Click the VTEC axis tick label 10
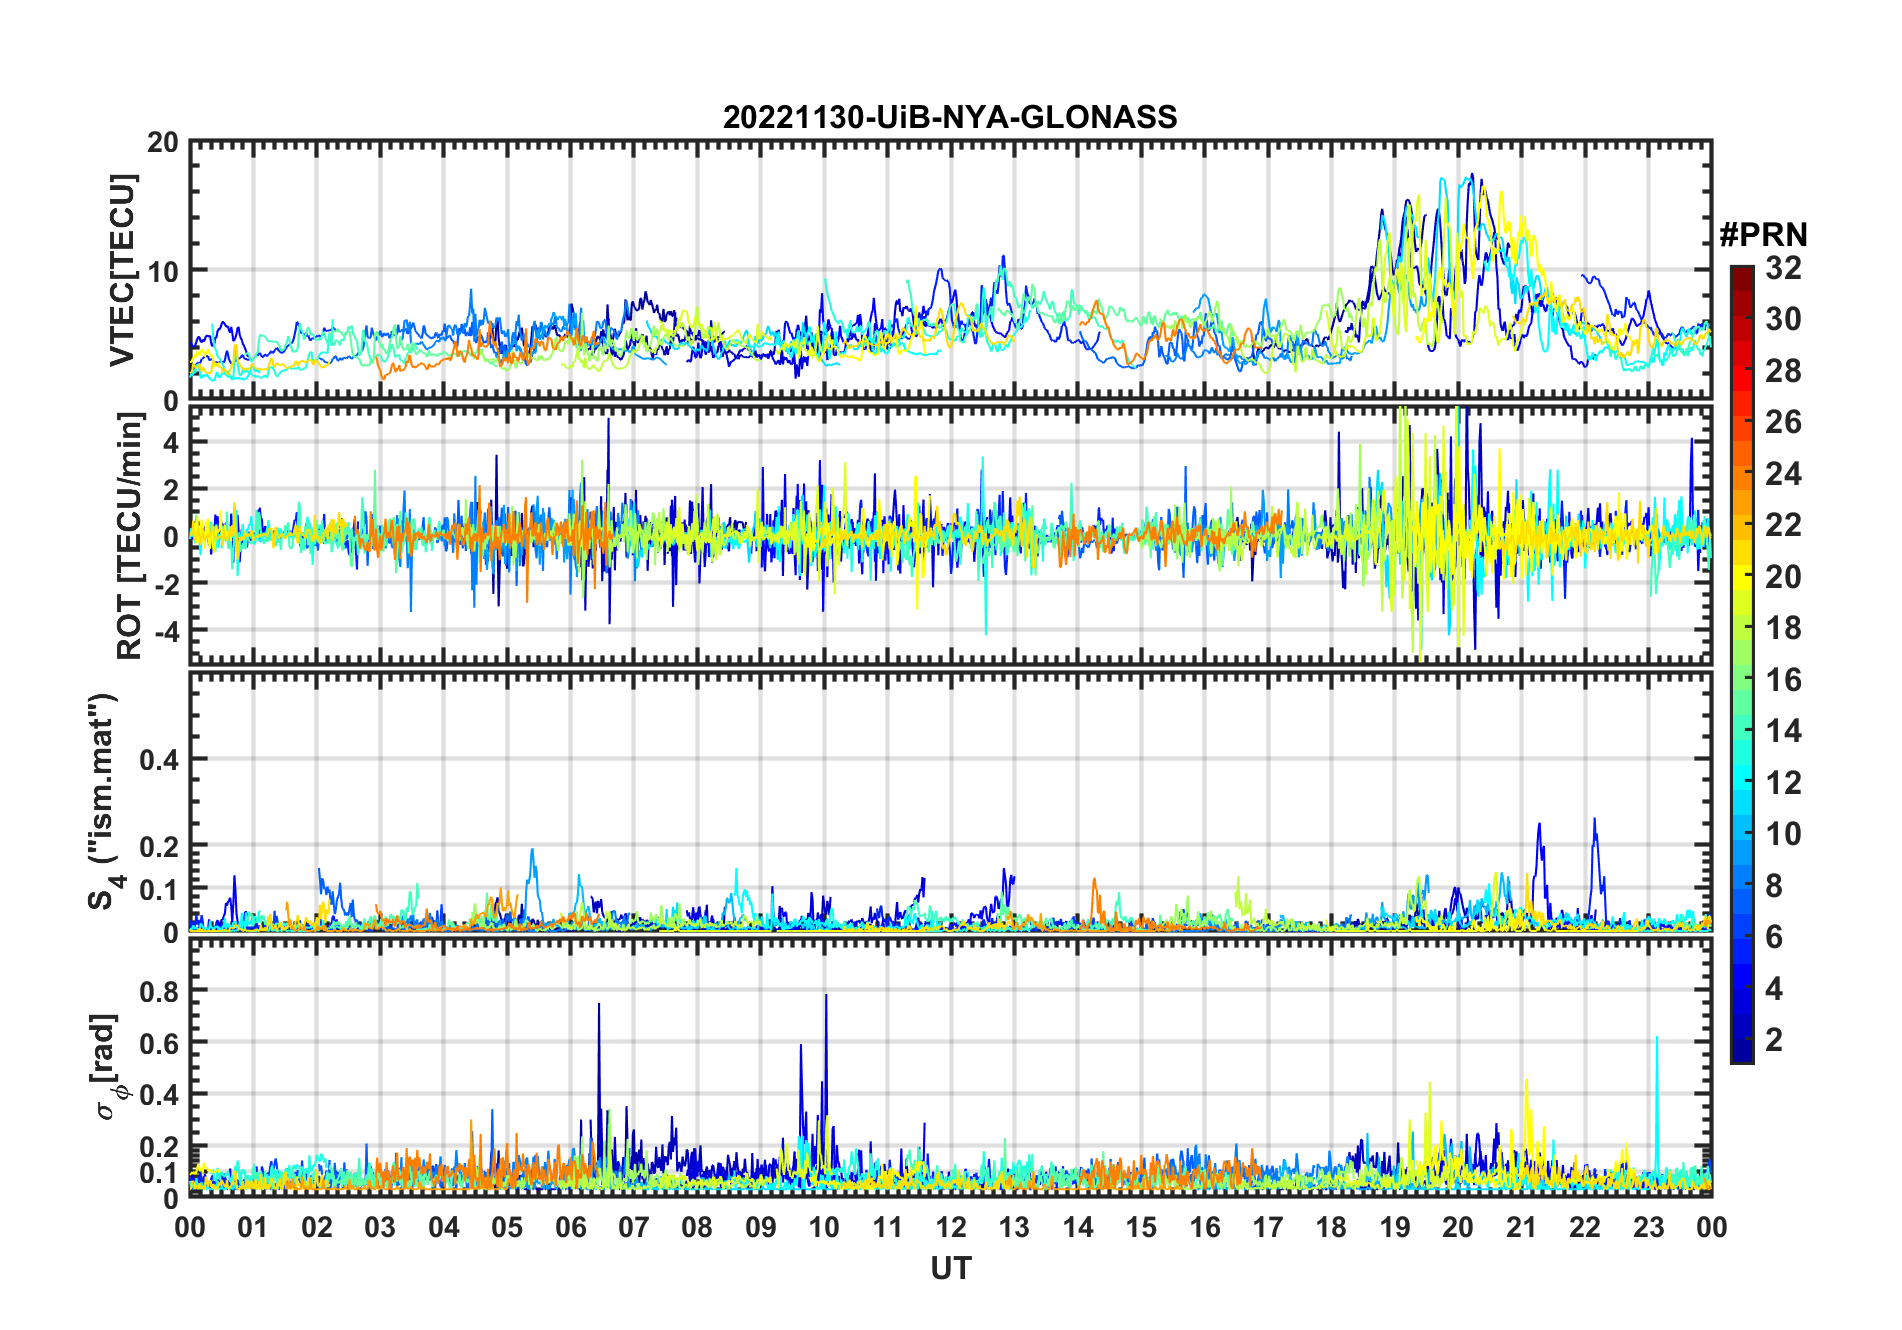This screenshot has width=1902, height=1330. pyautogui.click(x=163, y=271)
